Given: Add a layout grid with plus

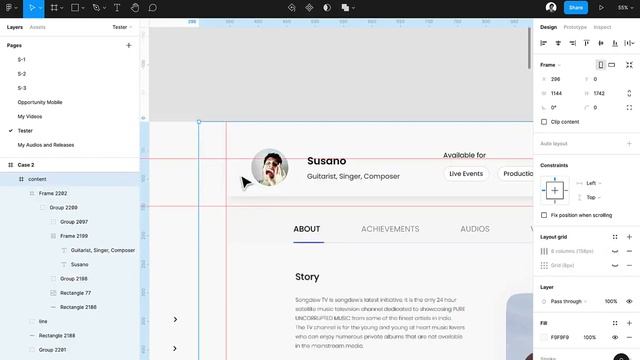Looking at the screenshot, I should [629, 237].
